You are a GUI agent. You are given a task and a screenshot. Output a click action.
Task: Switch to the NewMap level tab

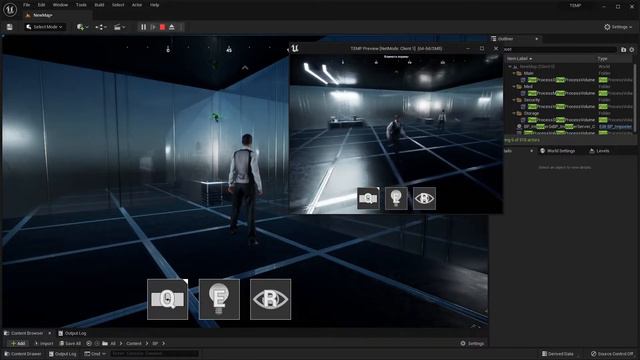tap(43, 15)
